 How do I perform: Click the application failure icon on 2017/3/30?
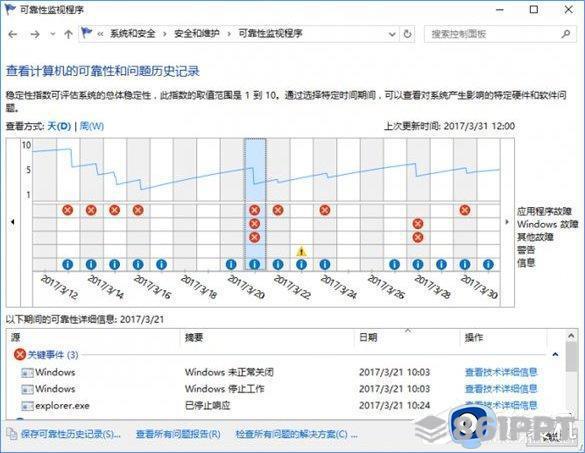pos(464,210)
